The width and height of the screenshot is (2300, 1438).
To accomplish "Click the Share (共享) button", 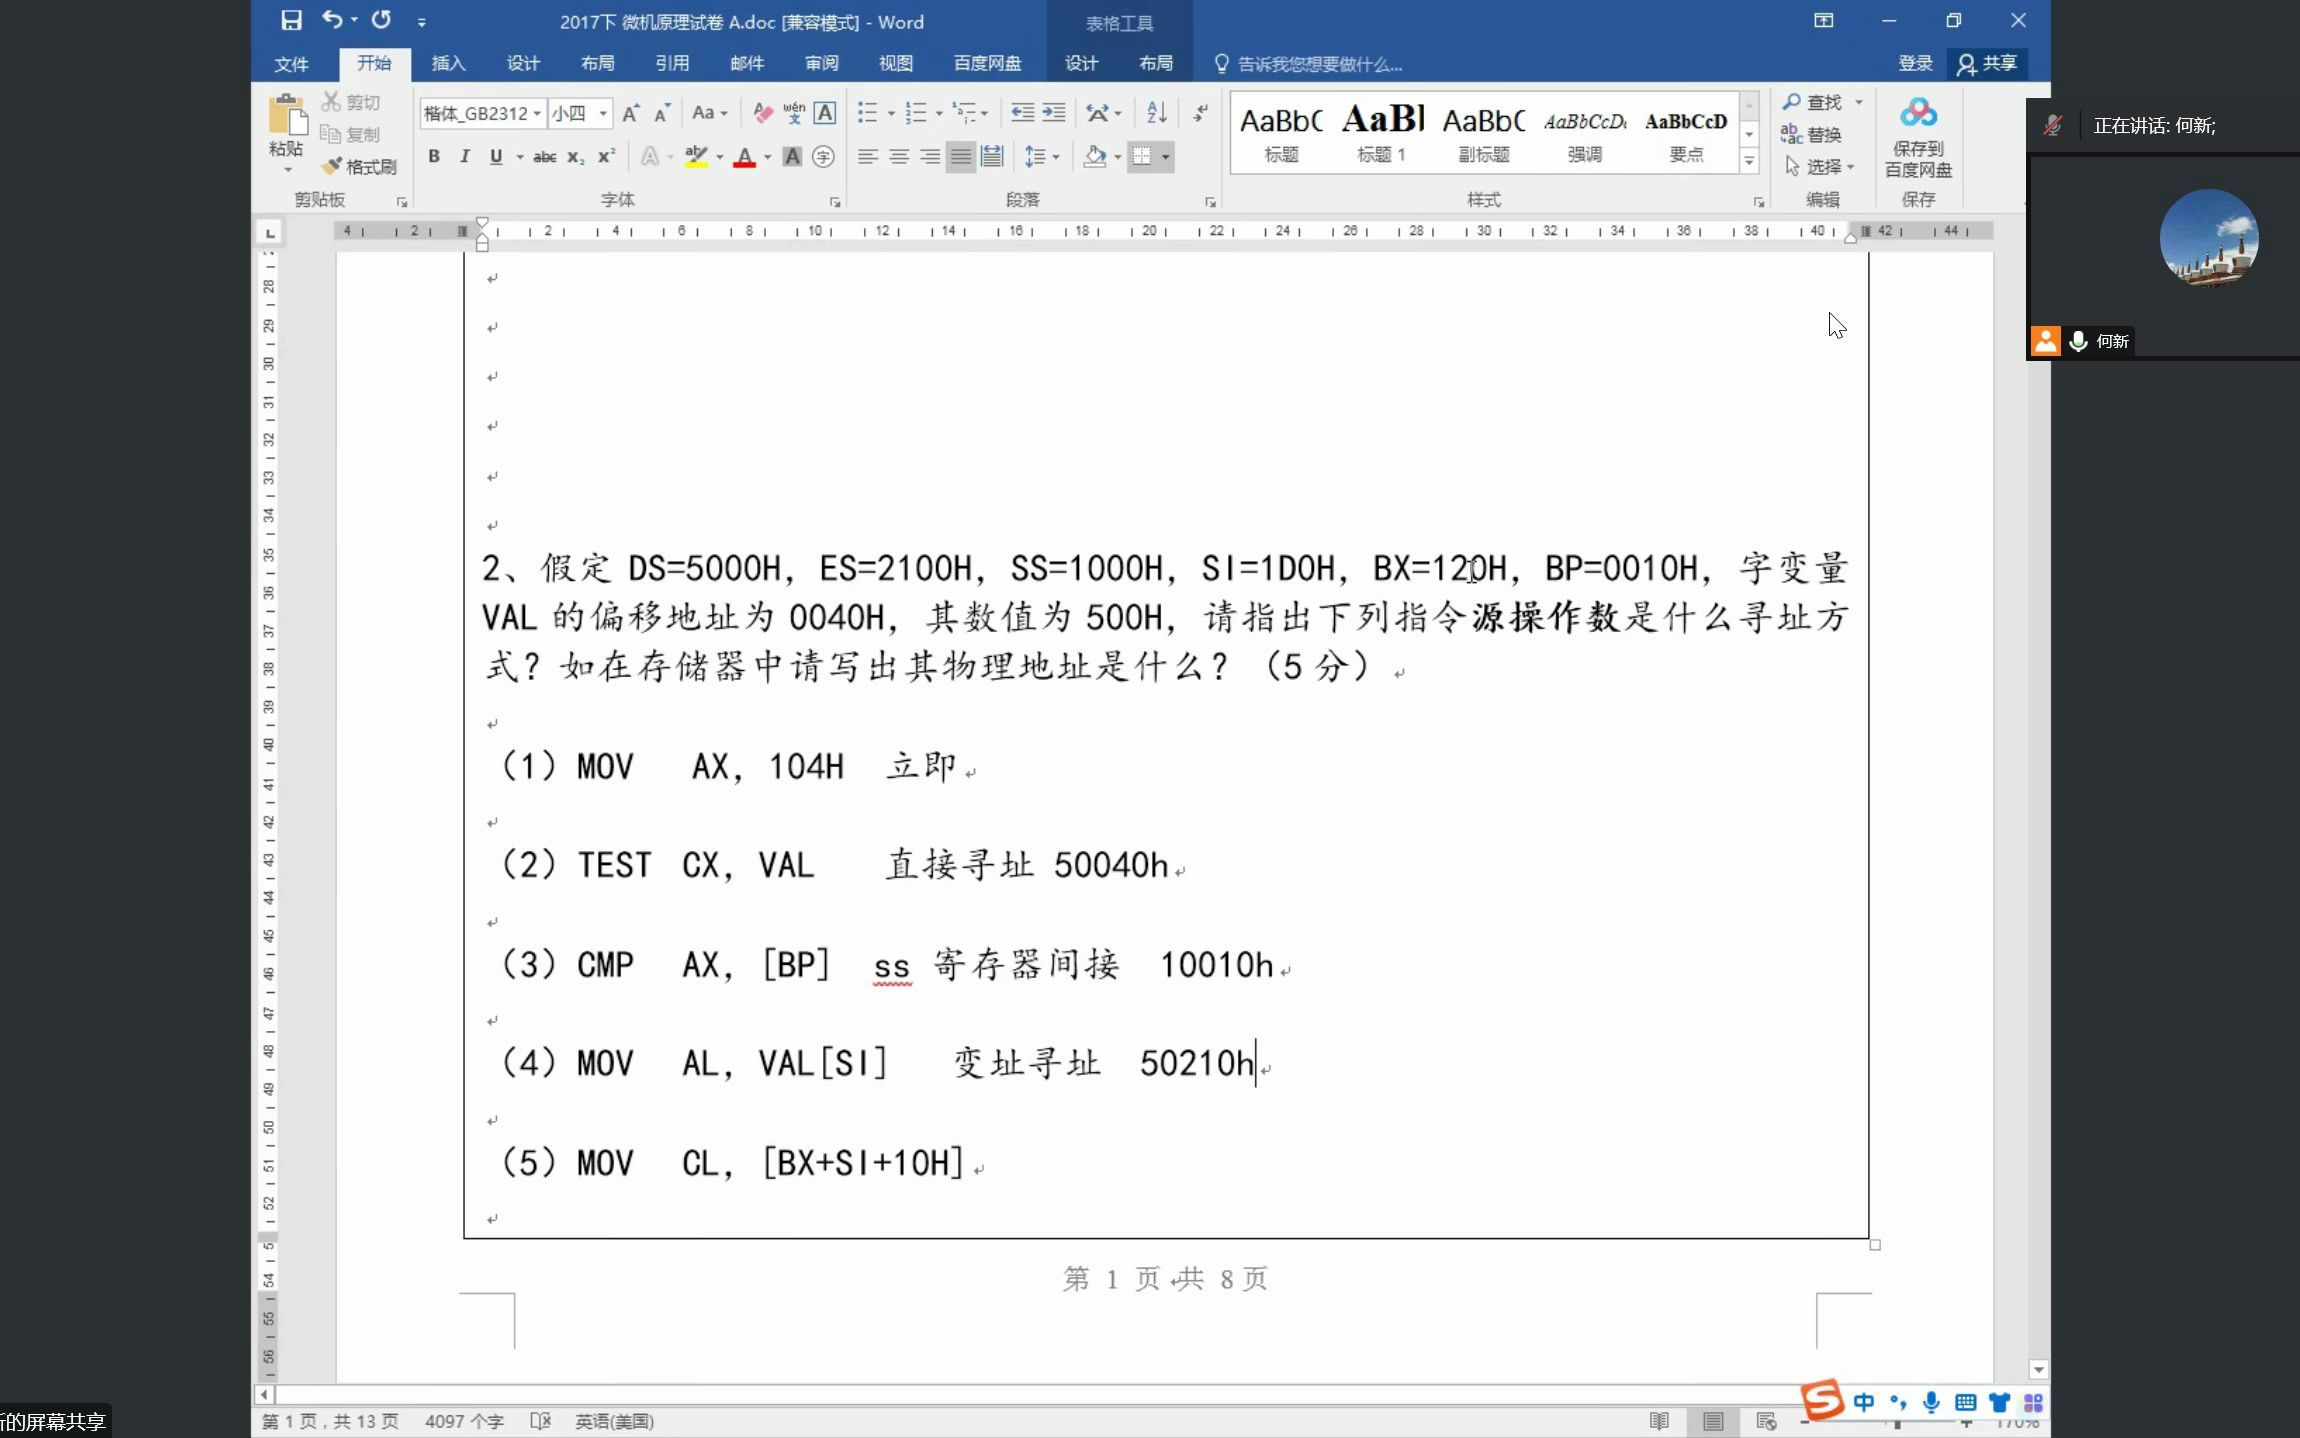I will pyautogui.click(x=1988, y=63).
